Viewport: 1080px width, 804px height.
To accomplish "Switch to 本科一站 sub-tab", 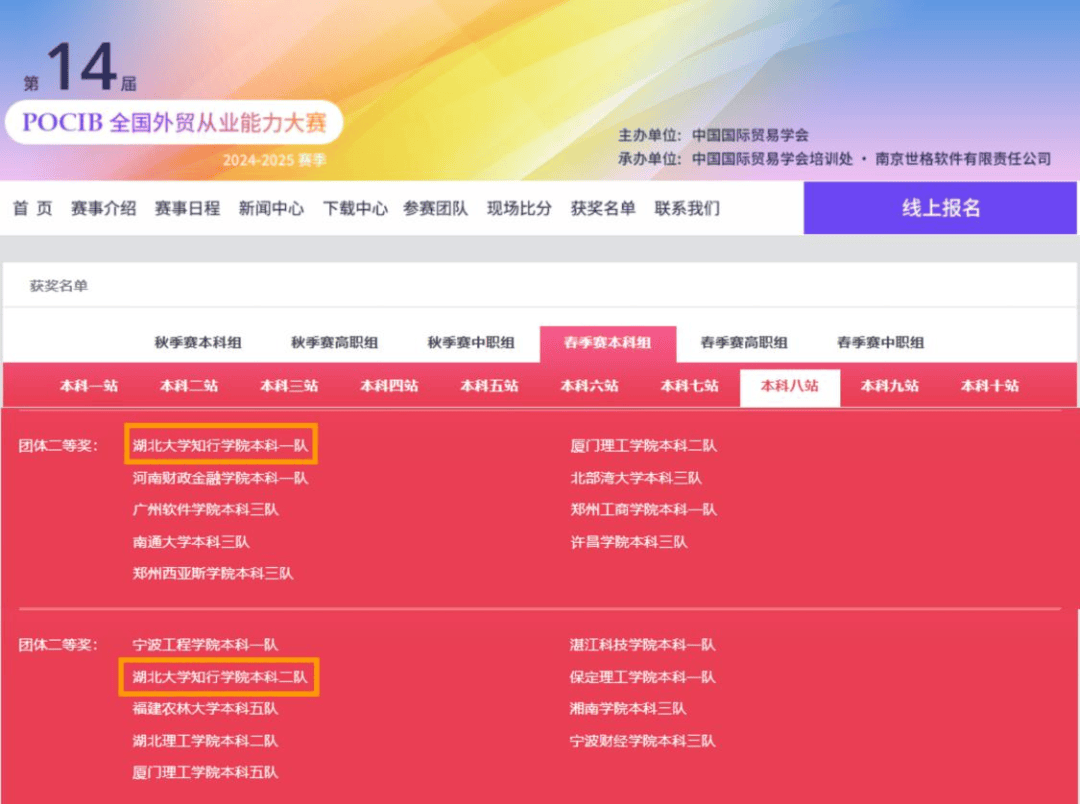I will (89, 386).
